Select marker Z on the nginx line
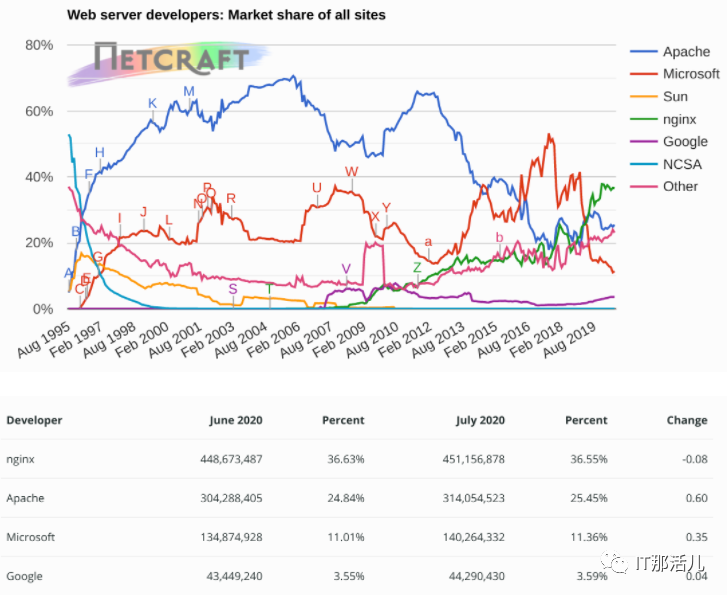Image resolution: width=728 pixels, height=595 pixels. pos(417,267)
